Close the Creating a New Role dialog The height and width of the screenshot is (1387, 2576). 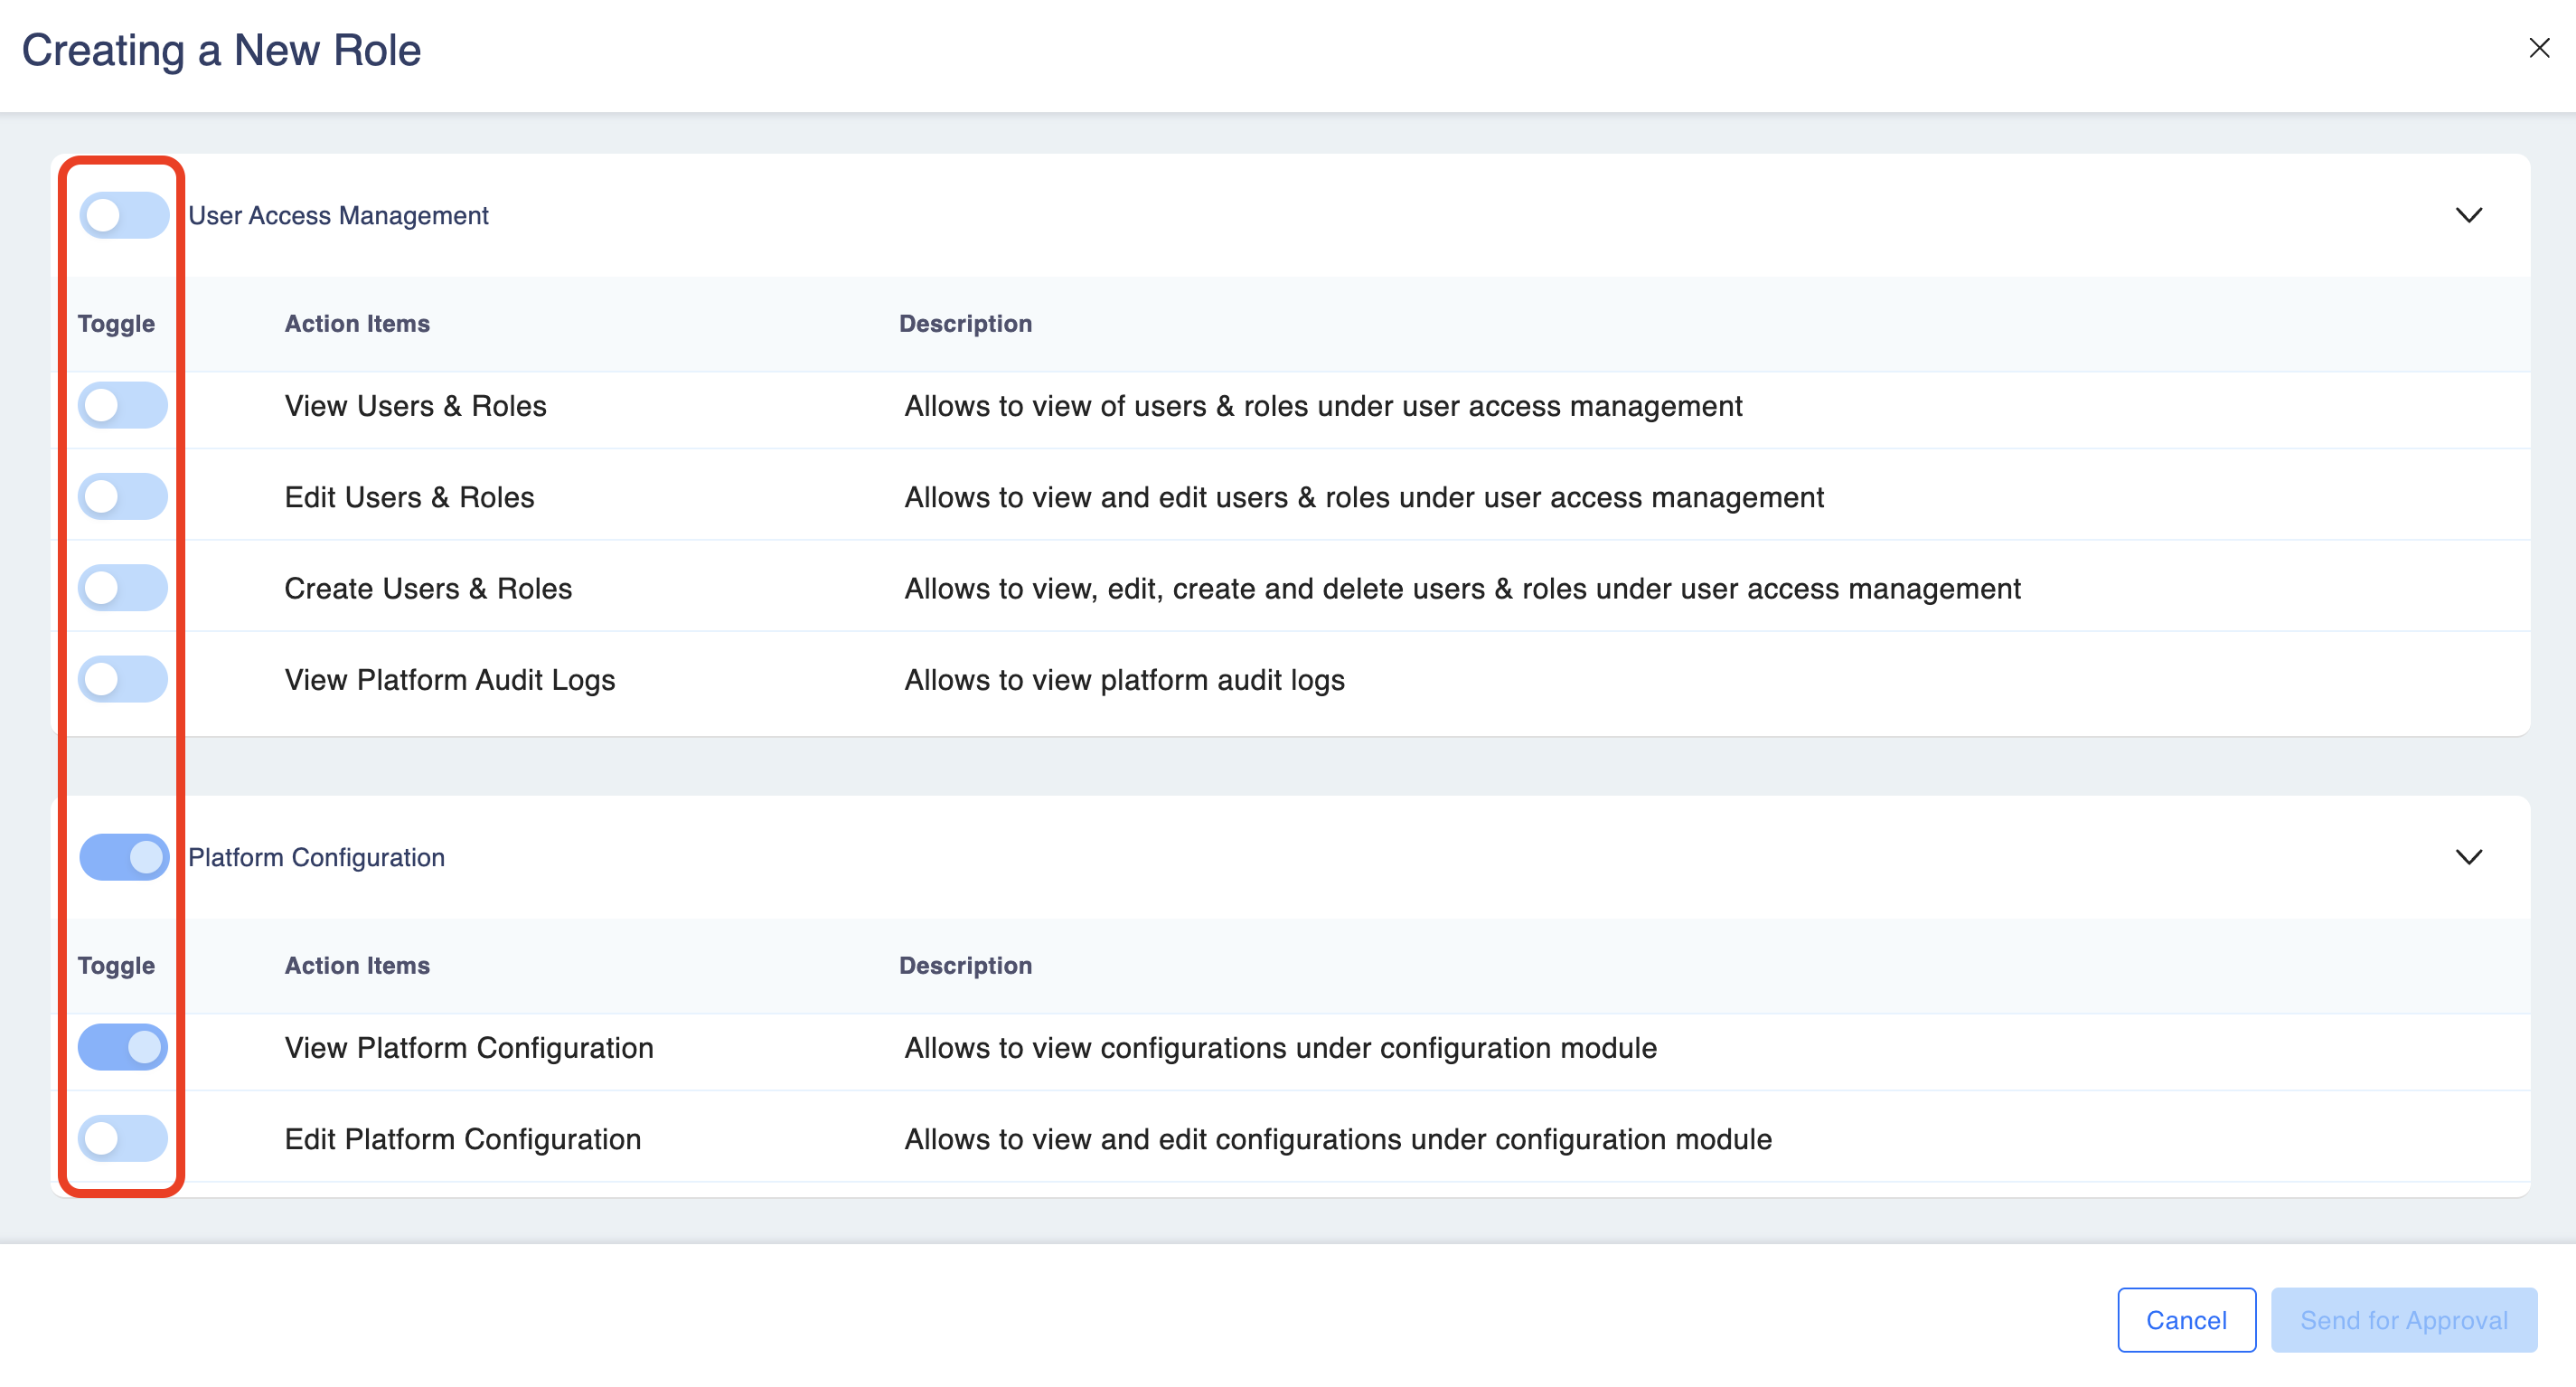pyautogui.click(x=2538, y=48)
